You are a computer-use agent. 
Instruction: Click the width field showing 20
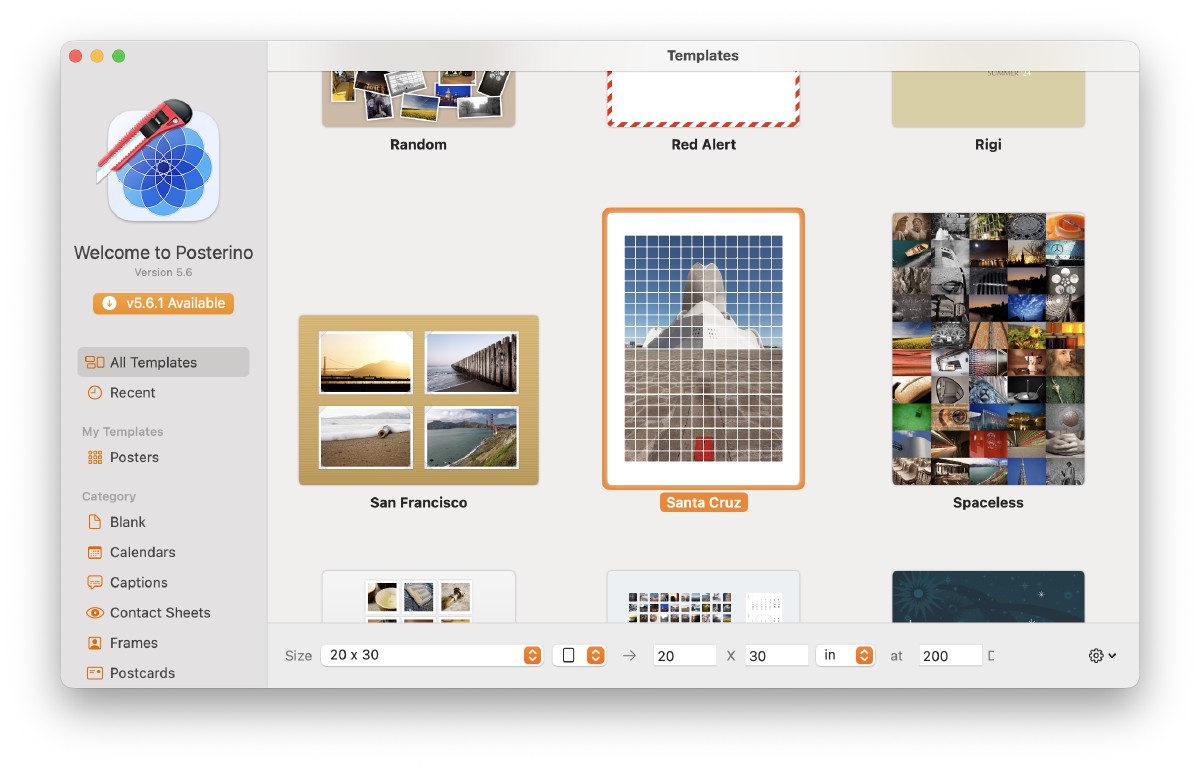[685, 655]
